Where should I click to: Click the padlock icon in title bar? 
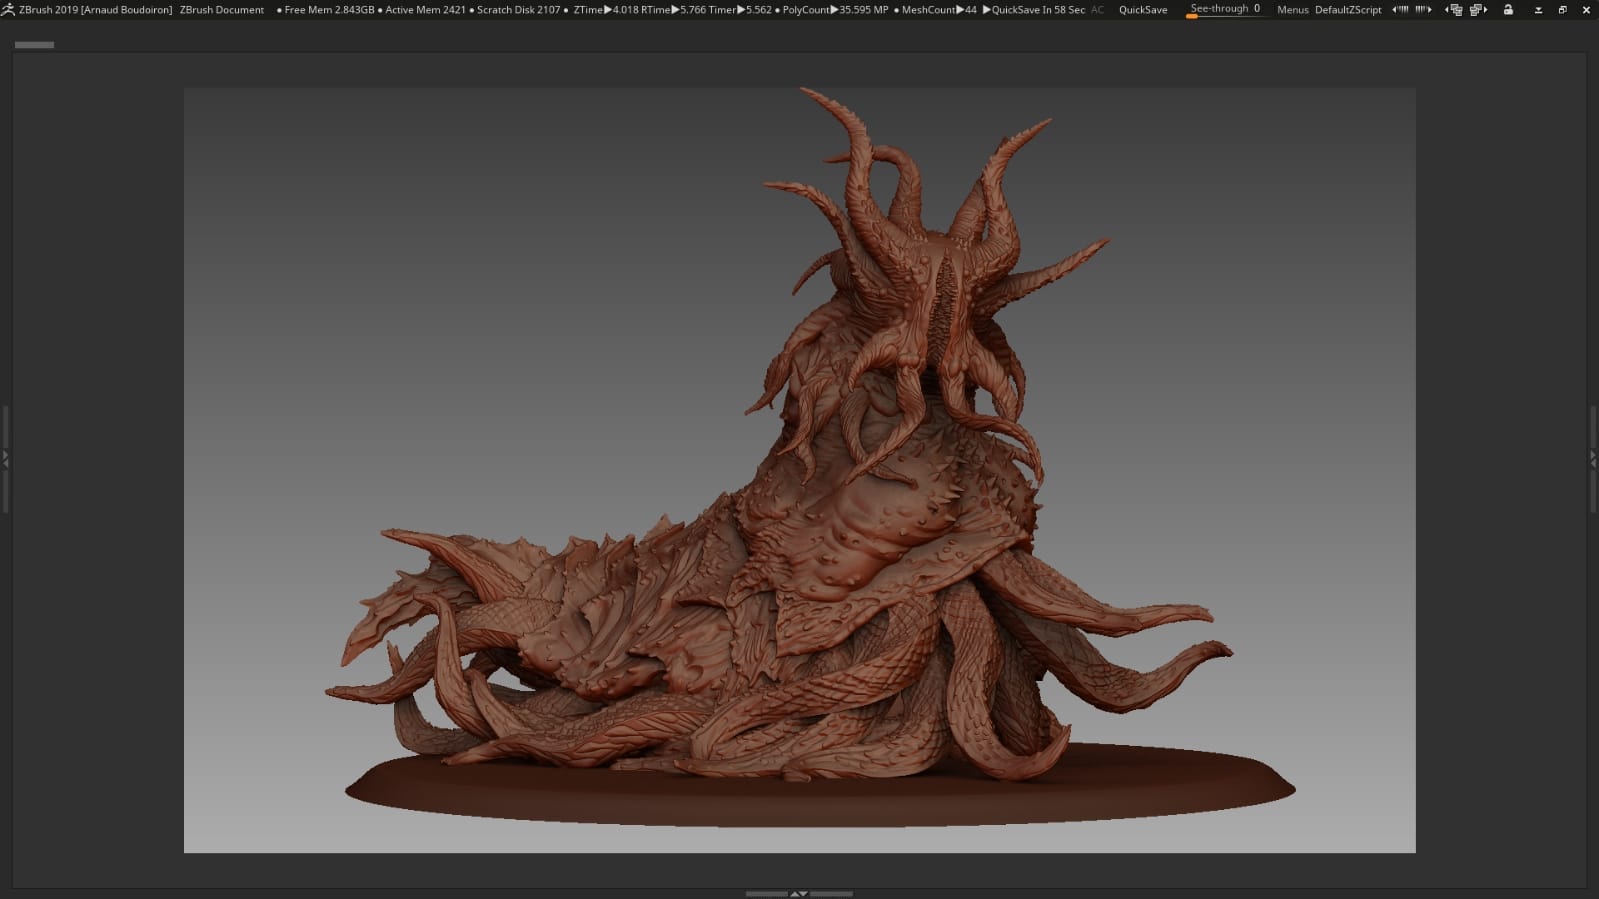[x=1508, y=9]
